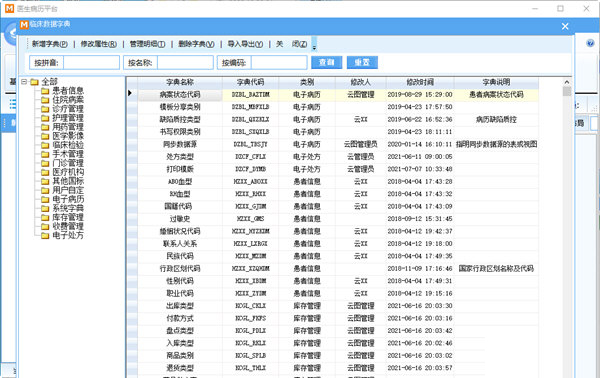The height and width of the screenshot is (378, 600).
Task: Open 导入导出(Y) in the toolbar
Action: click(x=245, y=44)
